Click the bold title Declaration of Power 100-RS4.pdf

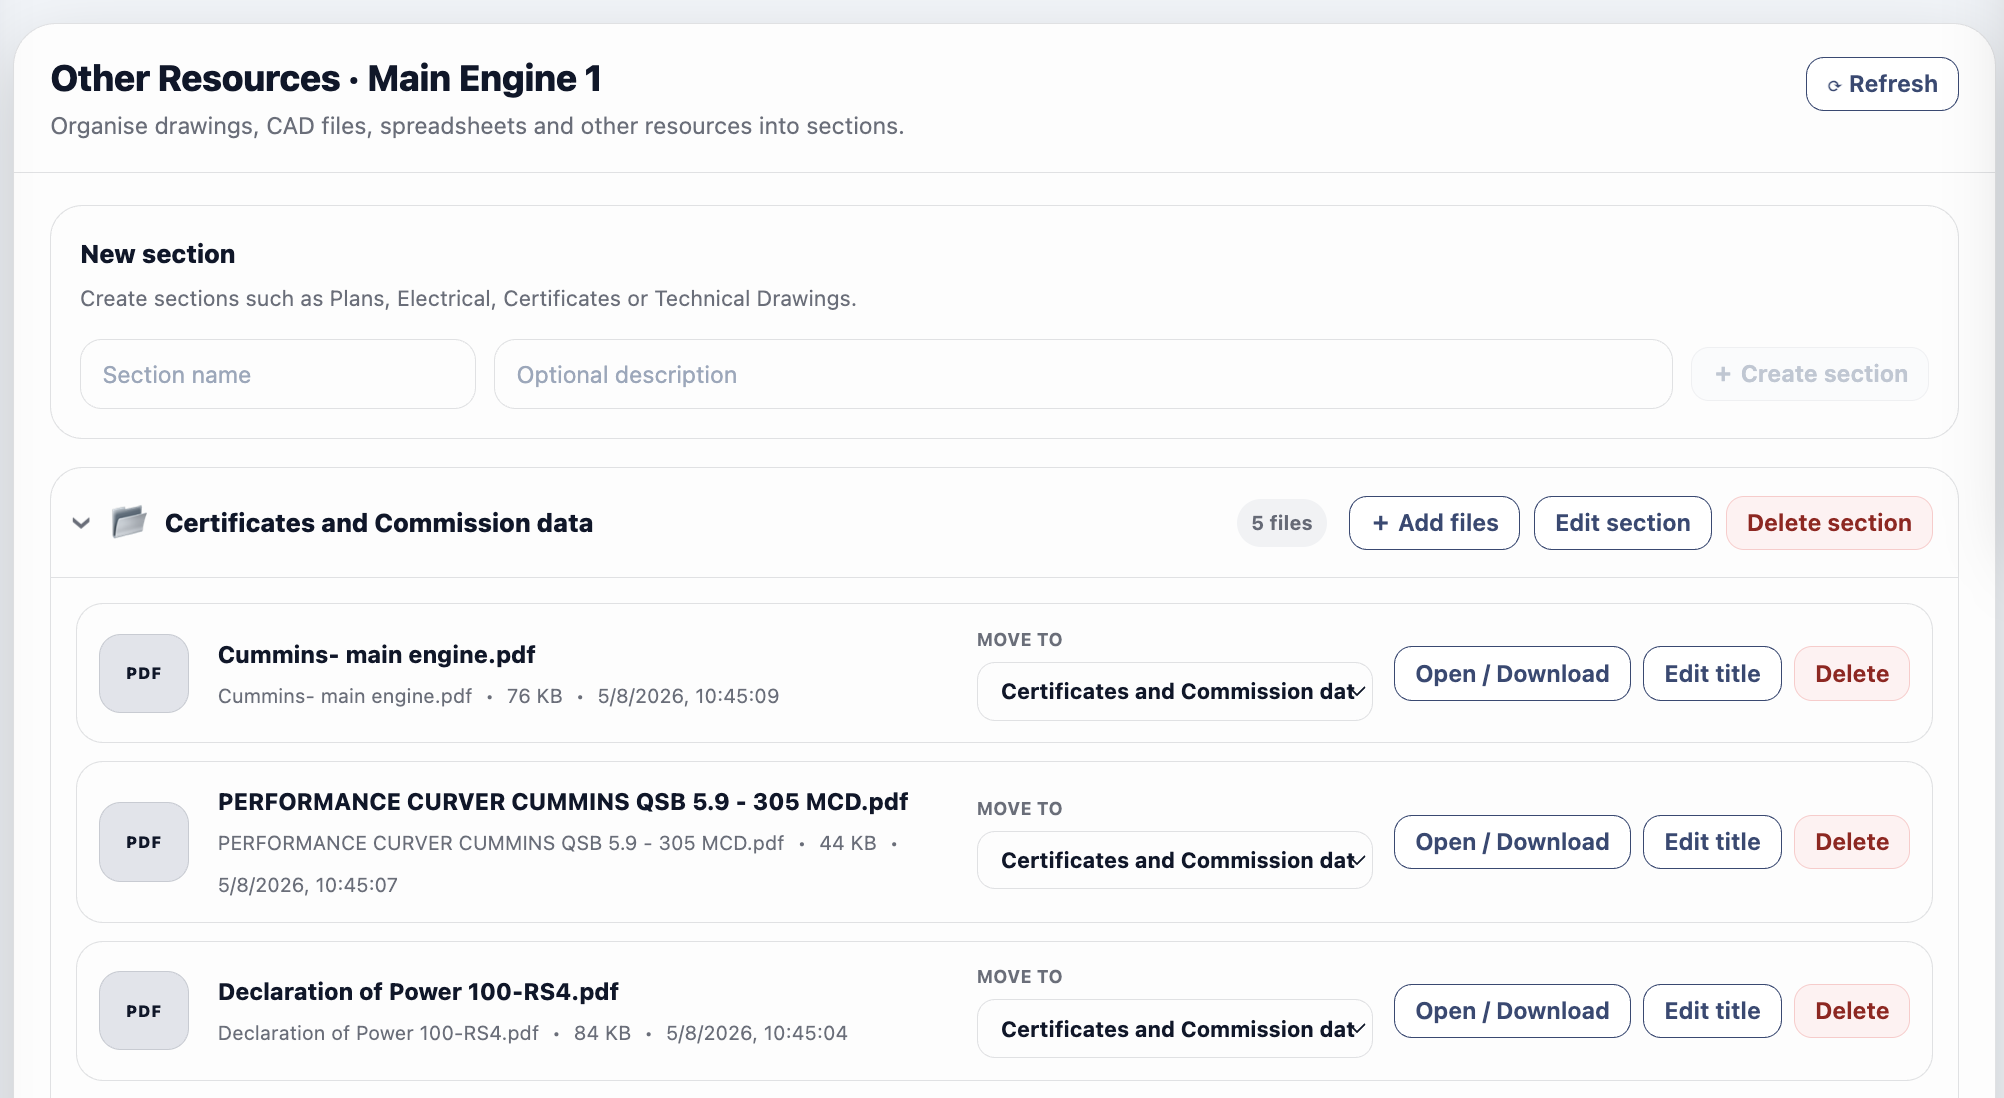pos(418,991)
